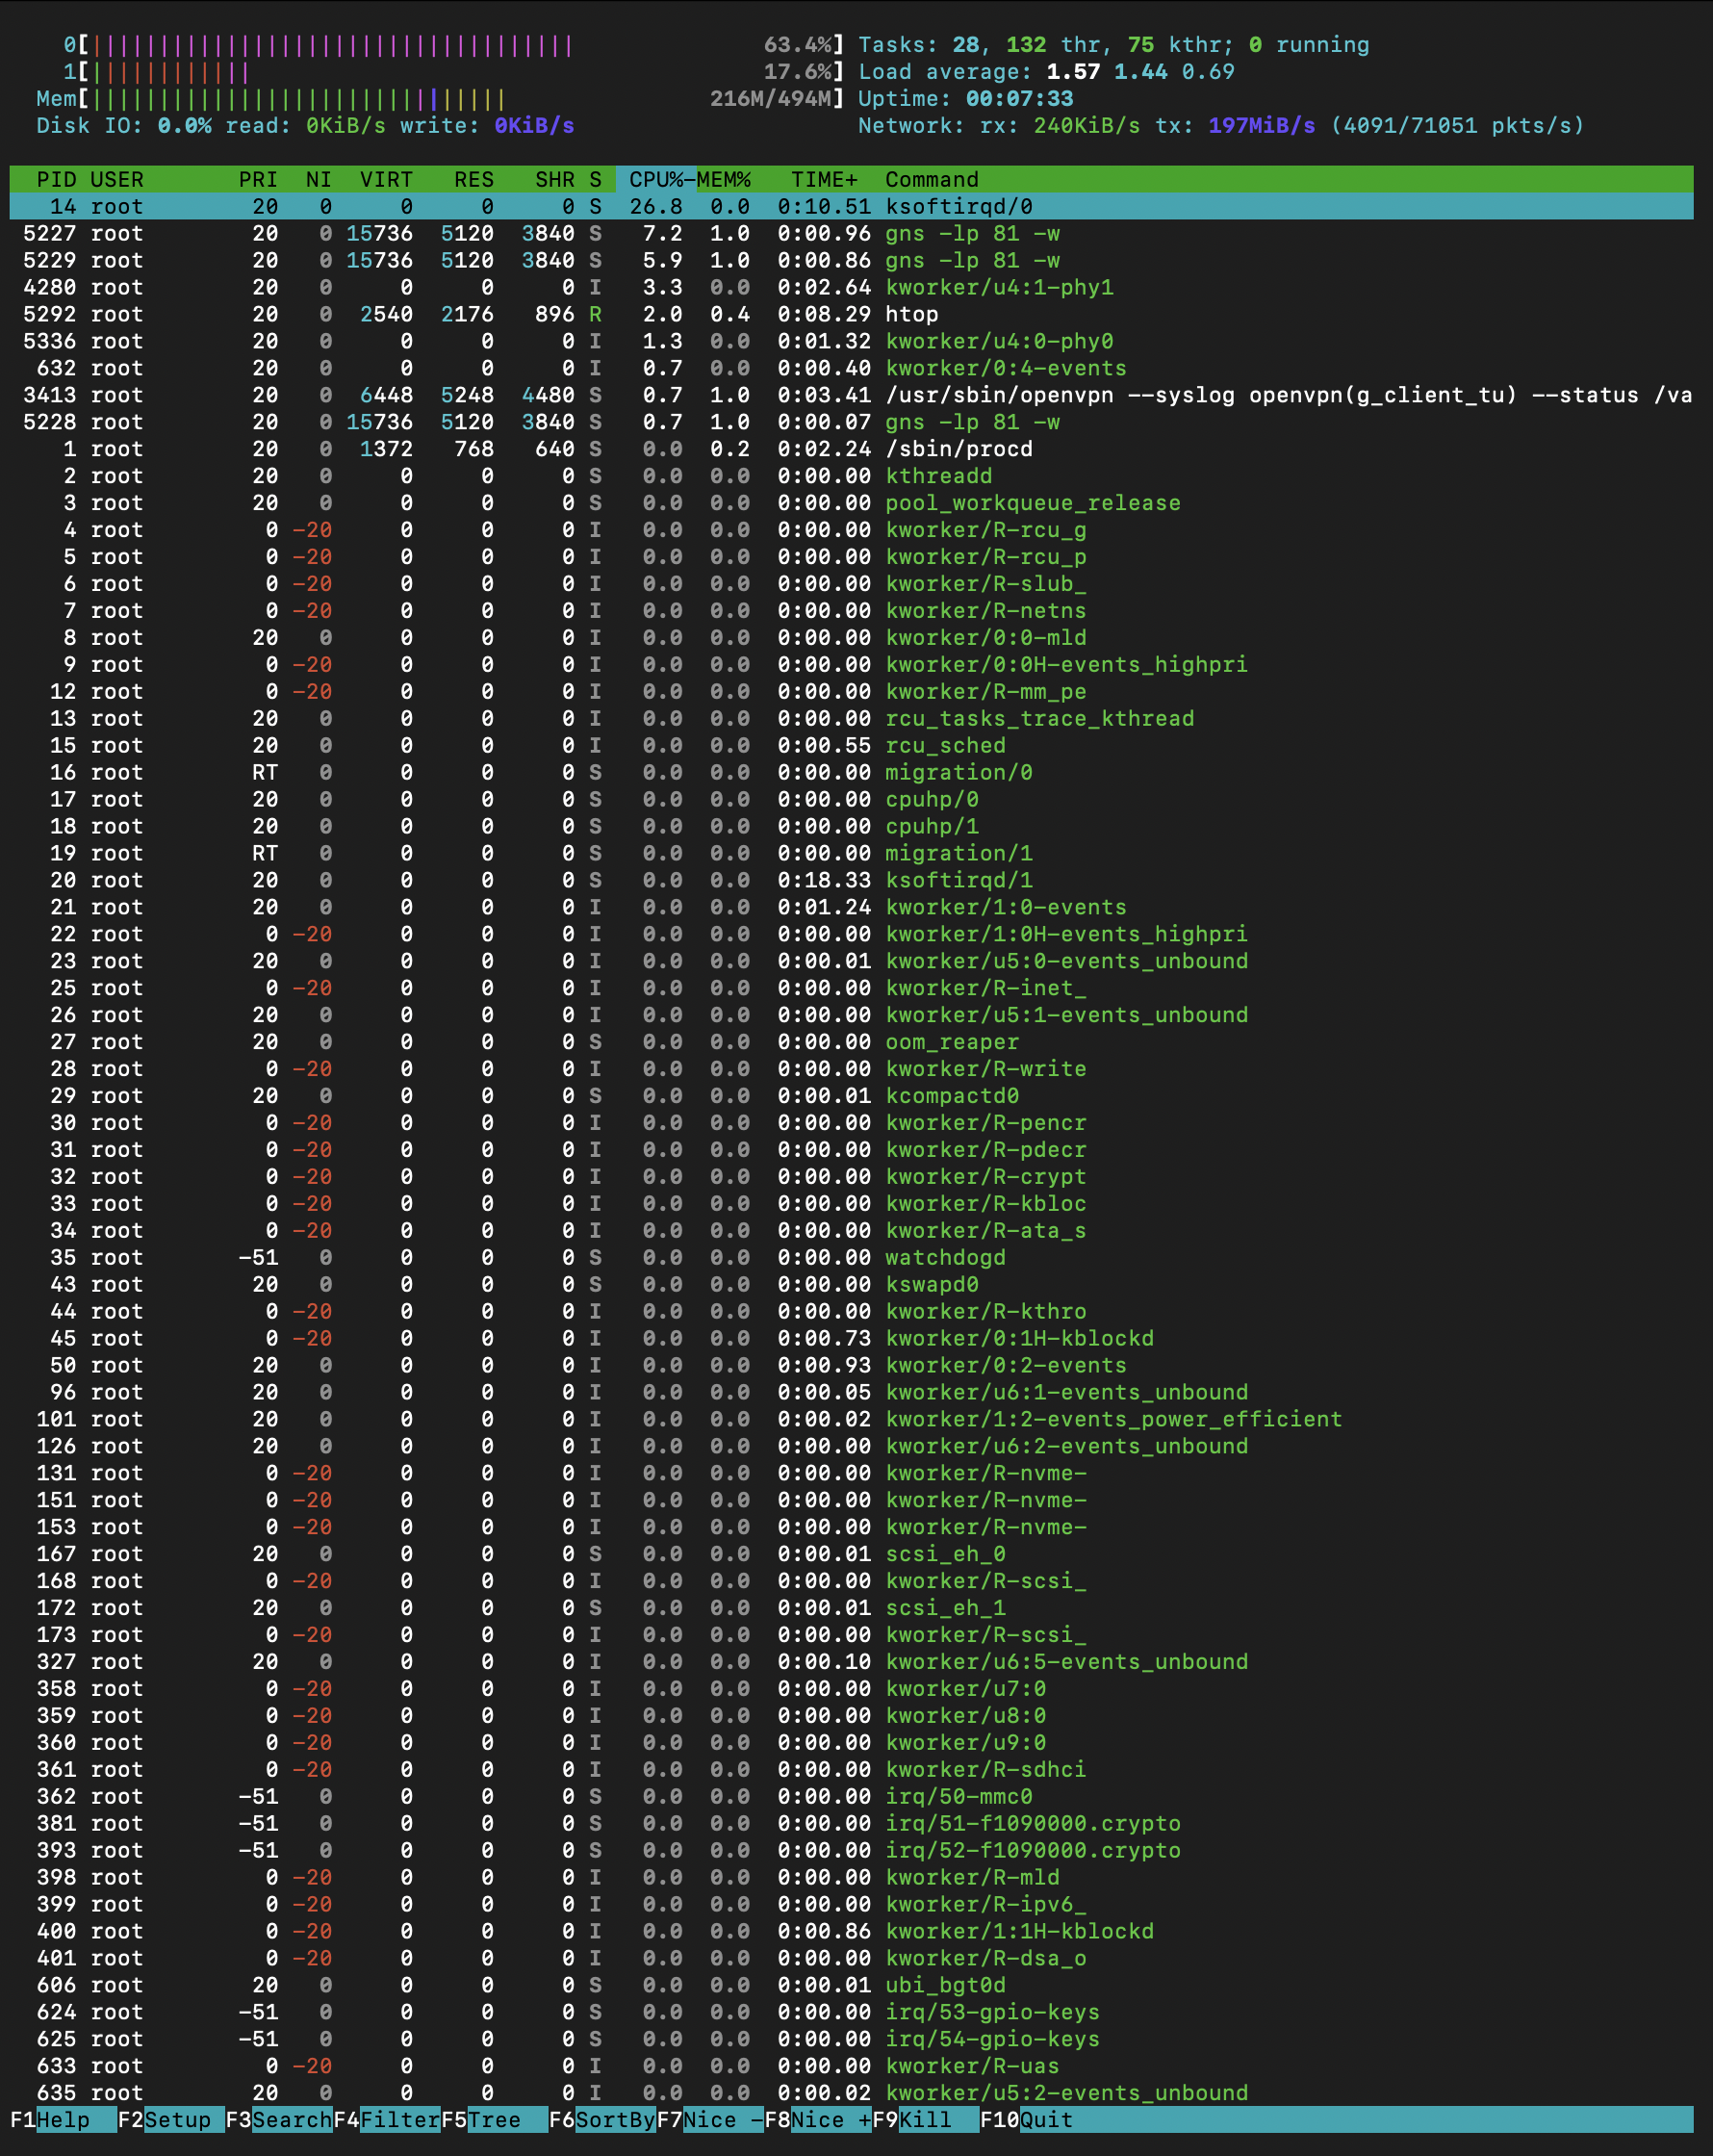Click F10 Quit to exit htop
This screenshot has height=2156, width=1713.
point(1046,2119)
